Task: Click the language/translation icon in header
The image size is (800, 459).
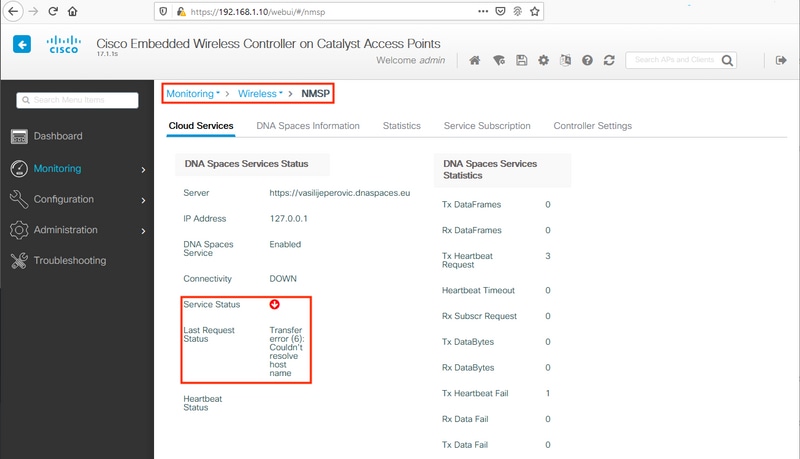Action: (565, 60)
